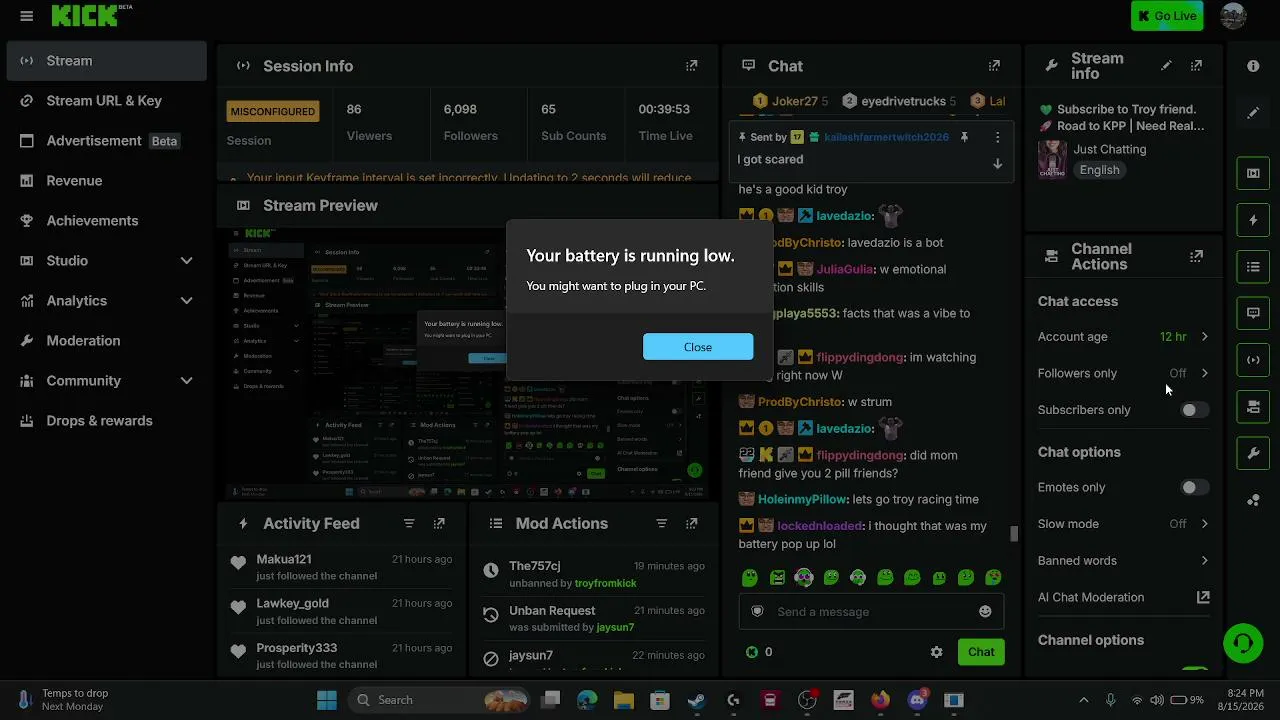Viewport: 1280px width, 720px height.
Task: Click the Send a message field
Action: 870,612
